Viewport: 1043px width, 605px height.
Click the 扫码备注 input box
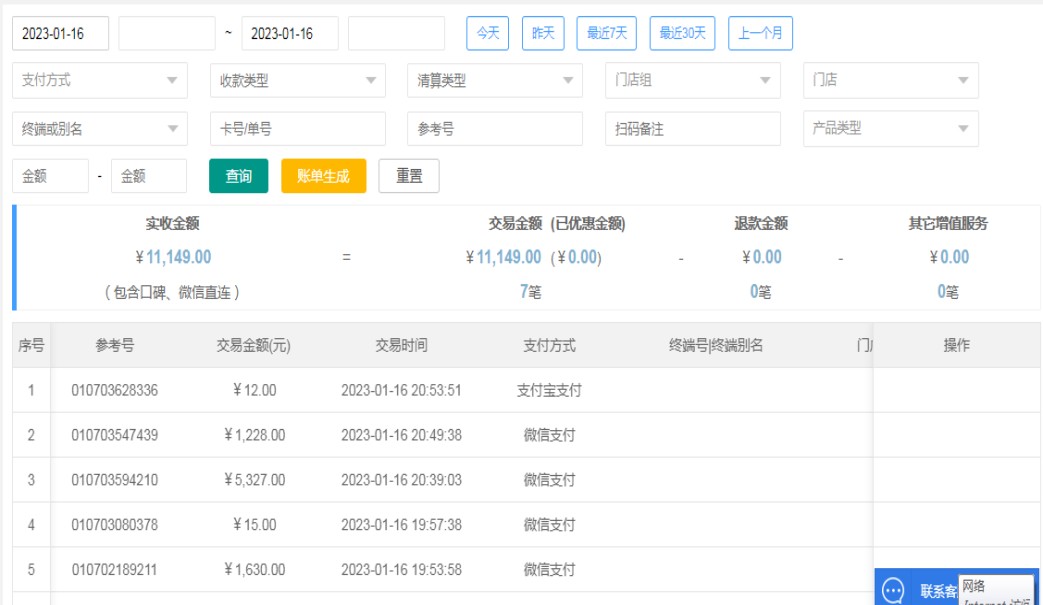pos(692,129)
